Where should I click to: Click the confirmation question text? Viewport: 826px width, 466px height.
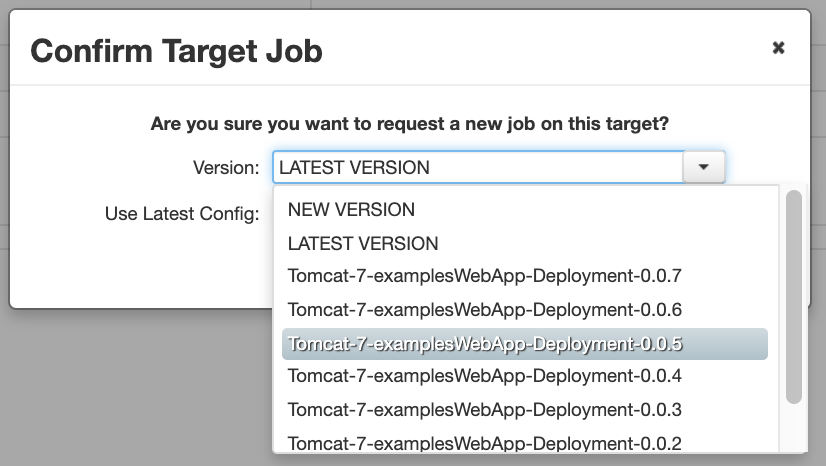click(410, 124)
